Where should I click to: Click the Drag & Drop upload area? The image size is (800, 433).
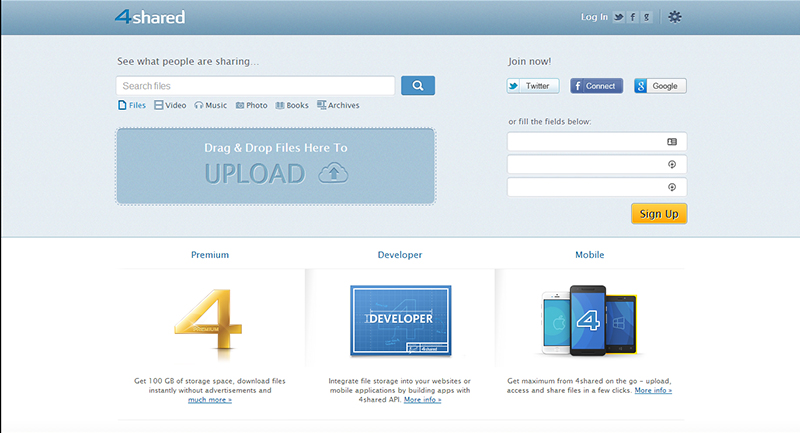(x=276, y=166)
